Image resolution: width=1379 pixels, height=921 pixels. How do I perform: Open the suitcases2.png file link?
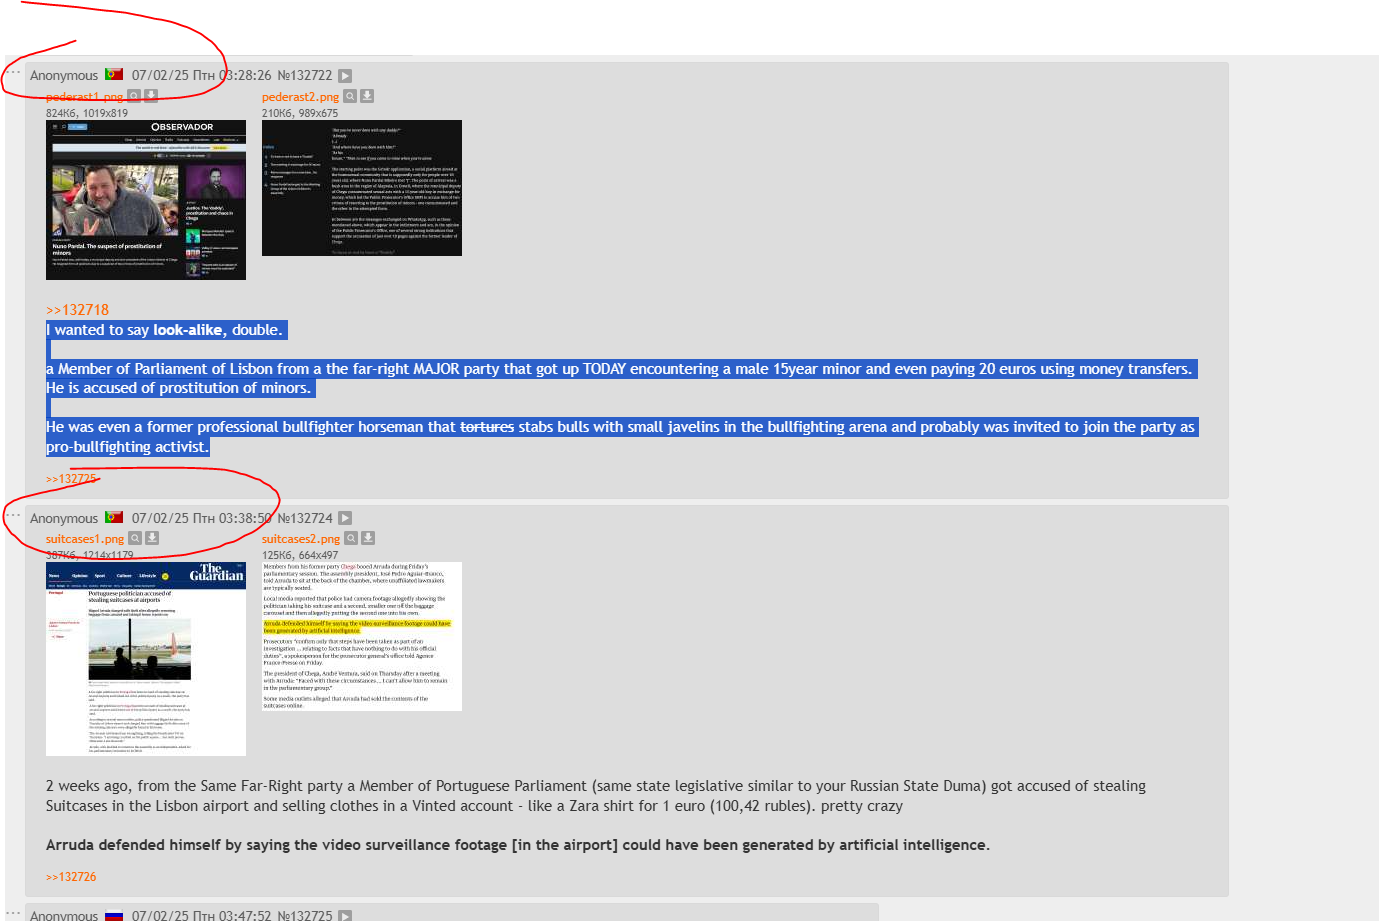tap(301, 539)
